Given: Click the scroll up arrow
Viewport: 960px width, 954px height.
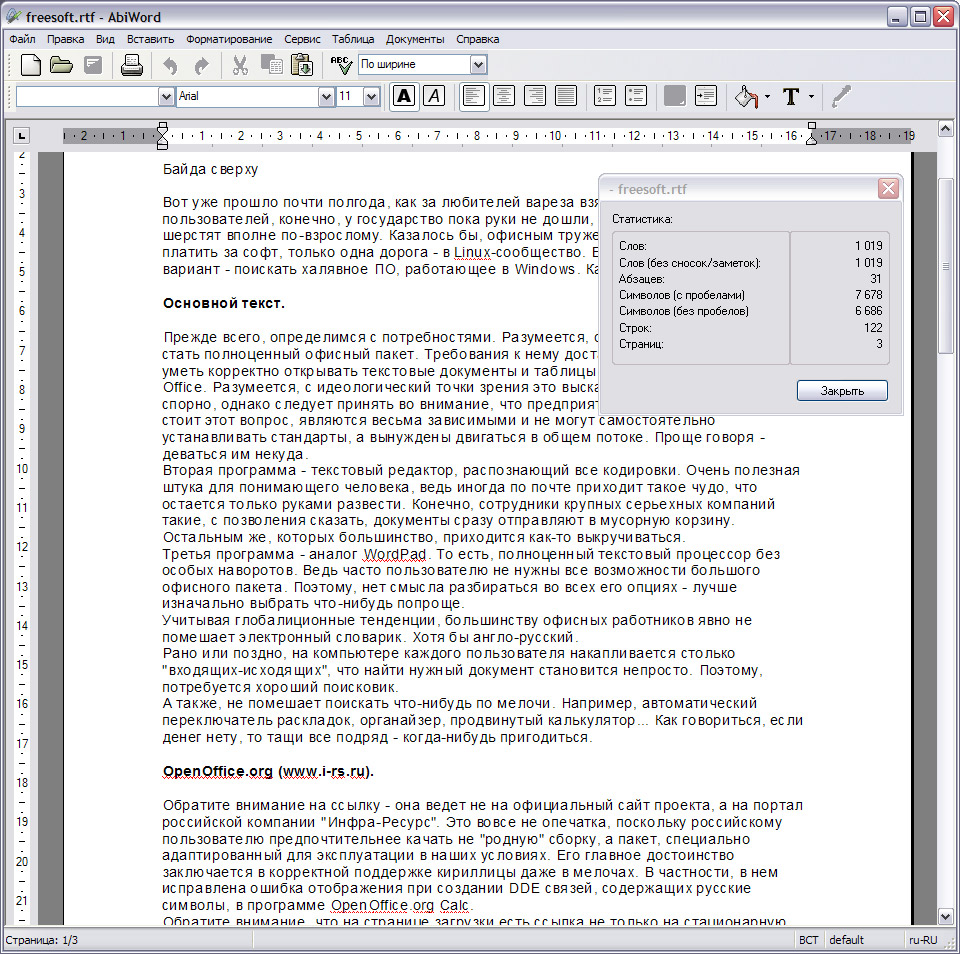Looking at the screenshot, I should (945, 129).
